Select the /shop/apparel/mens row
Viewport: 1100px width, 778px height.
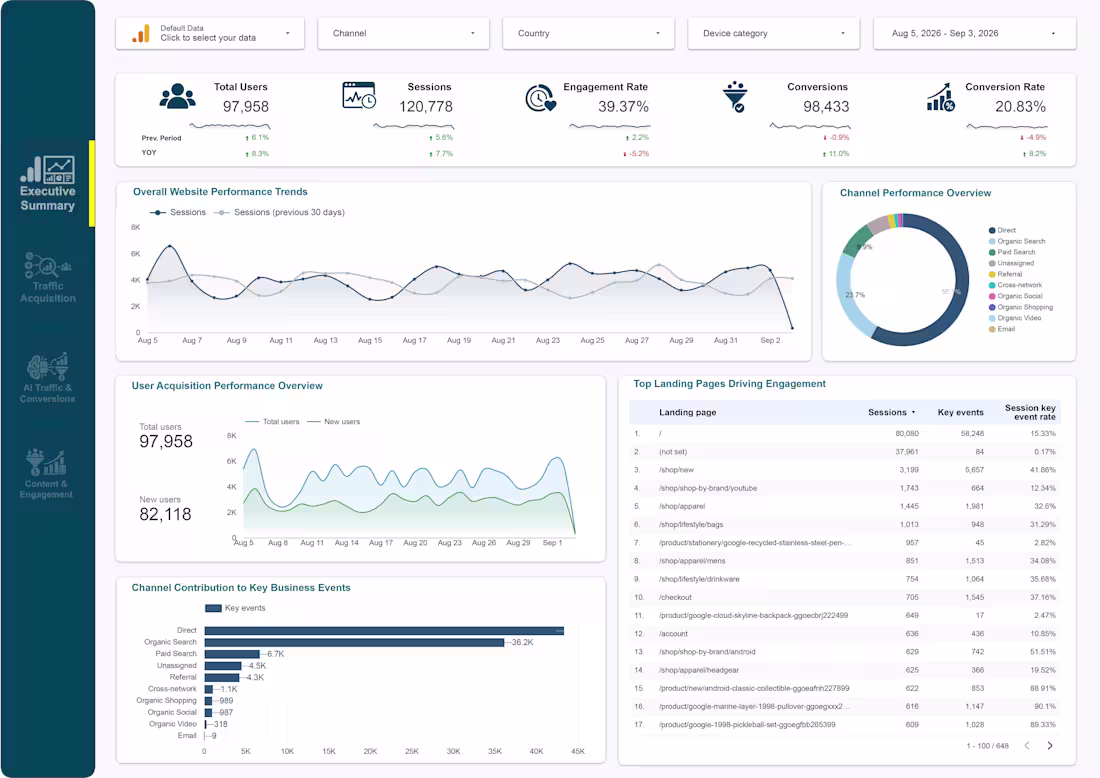coord(845,561)
